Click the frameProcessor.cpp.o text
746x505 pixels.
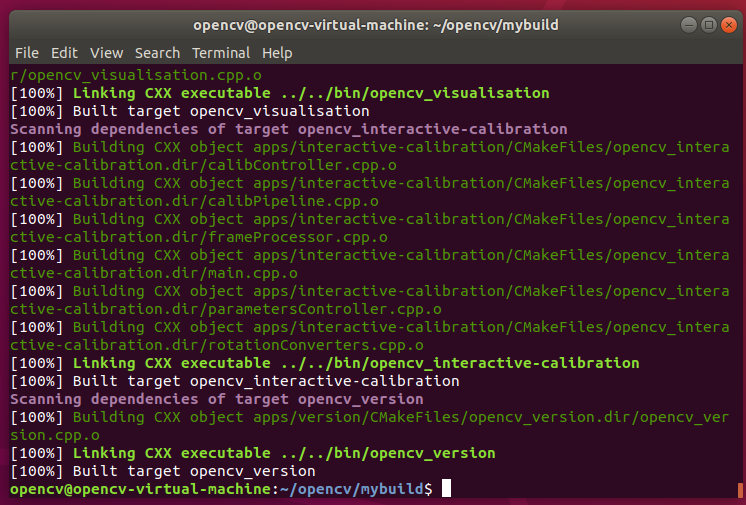click(298, 237)
